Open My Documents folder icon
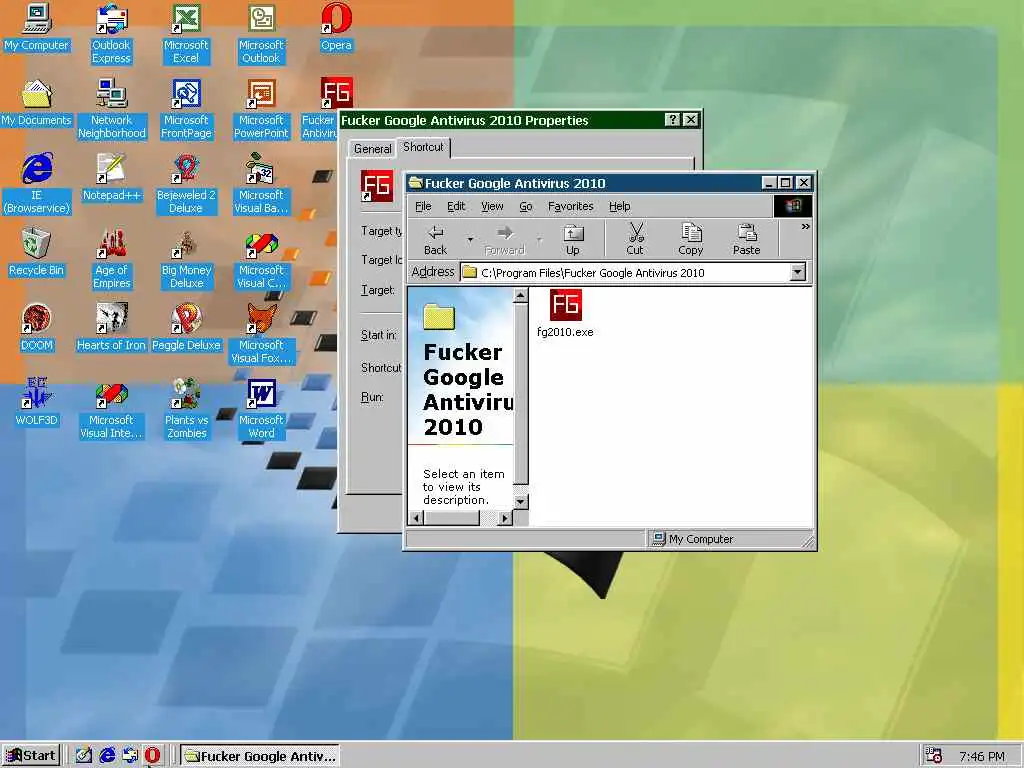The width and height of the screenshot is (1024, 768). (37, 103)
